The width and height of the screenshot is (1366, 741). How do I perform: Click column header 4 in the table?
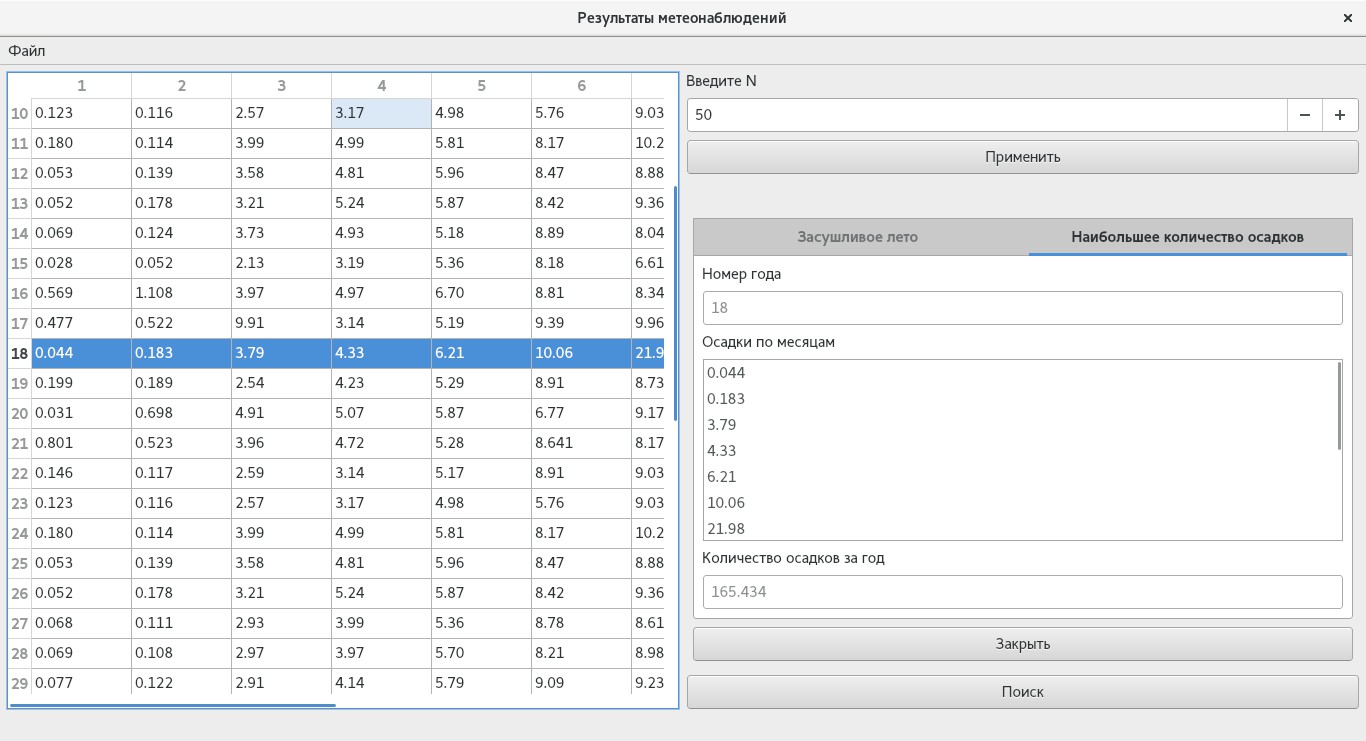(x=381, y=86)
